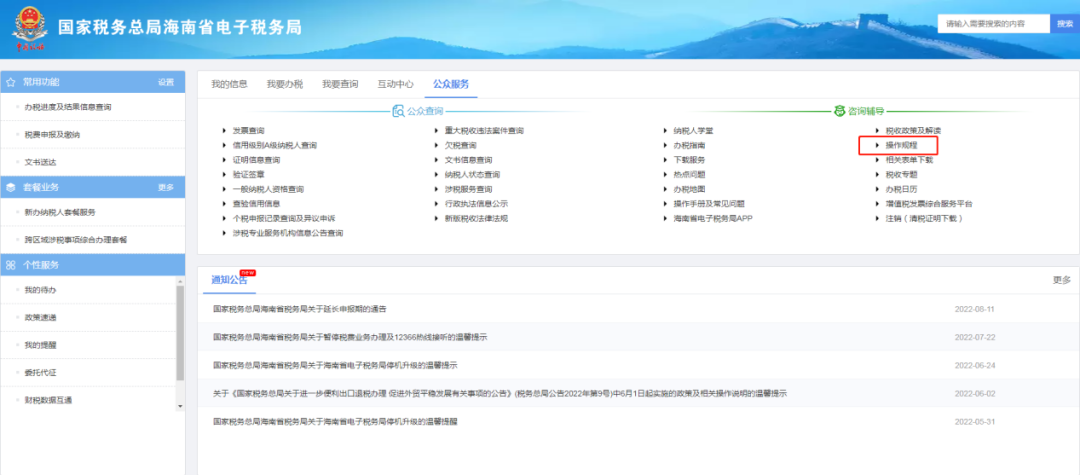This screenshot has height=475, width=1080.
Task: Open 办税进度及结果信息查询 in sidebar
Action: (68, 107)
